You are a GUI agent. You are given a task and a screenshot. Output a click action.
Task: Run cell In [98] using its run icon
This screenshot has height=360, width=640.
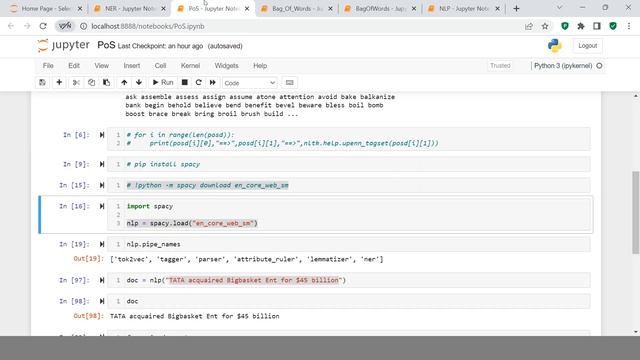(x=102, y=301)
